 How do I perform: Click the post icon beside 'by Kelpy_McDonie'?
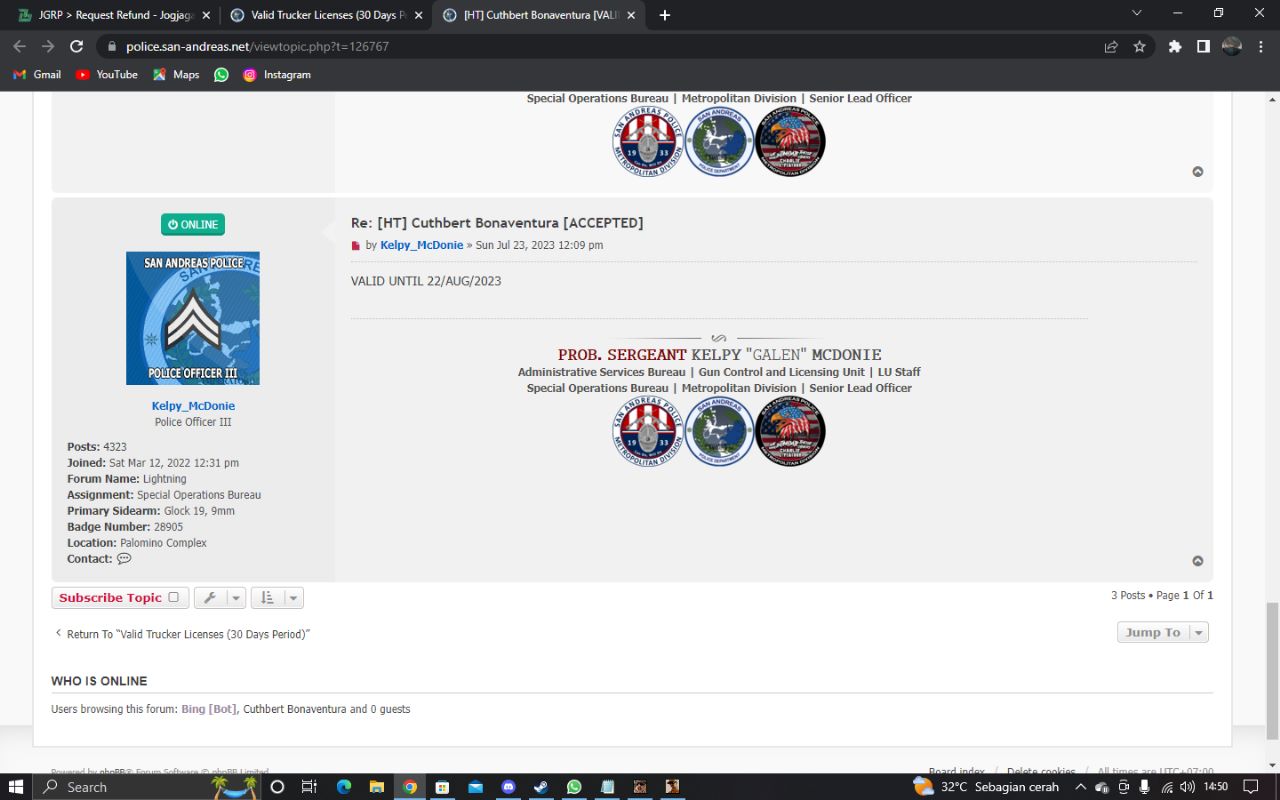tap(355, 246)
